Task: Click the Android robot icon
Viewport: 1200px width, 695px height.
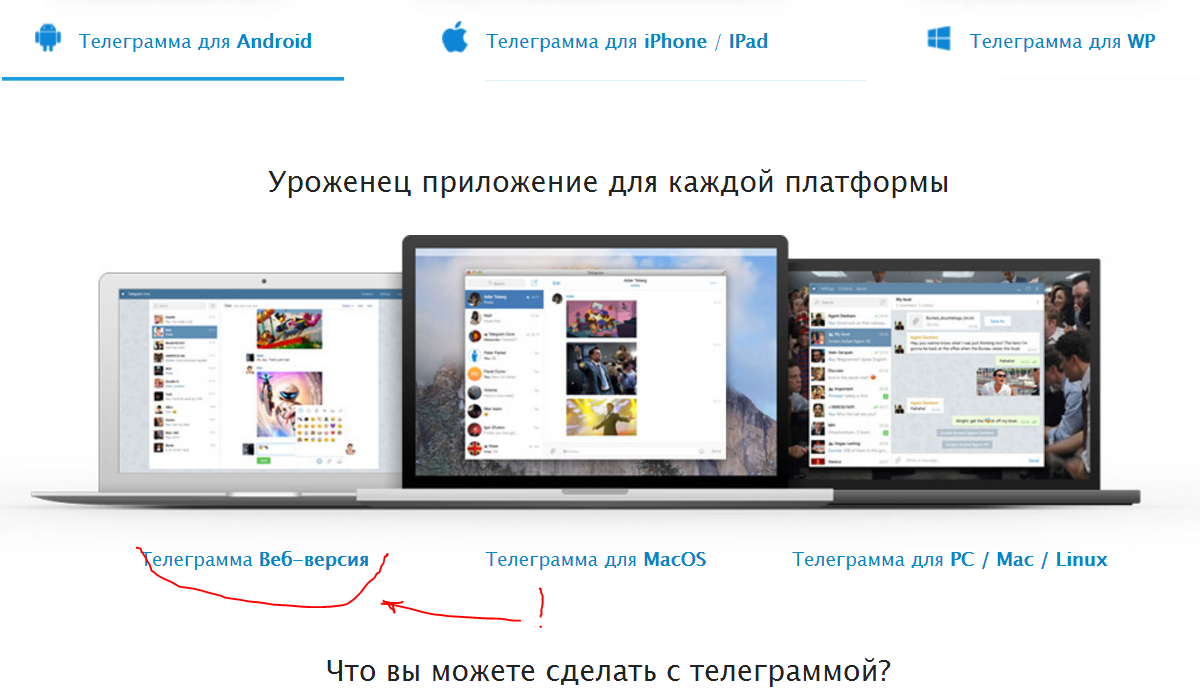Action: pyautogui.click(x=47, y=39)
